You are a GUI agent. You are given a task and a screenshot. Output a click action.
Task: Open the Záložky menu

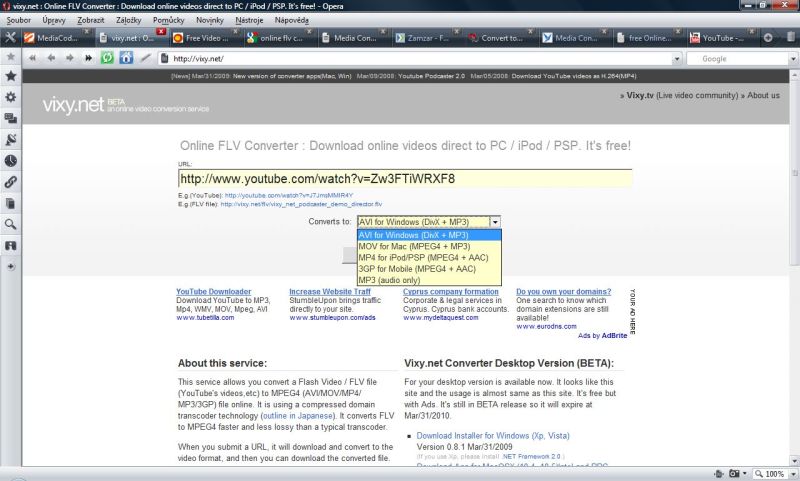click(x=129, y=20)
